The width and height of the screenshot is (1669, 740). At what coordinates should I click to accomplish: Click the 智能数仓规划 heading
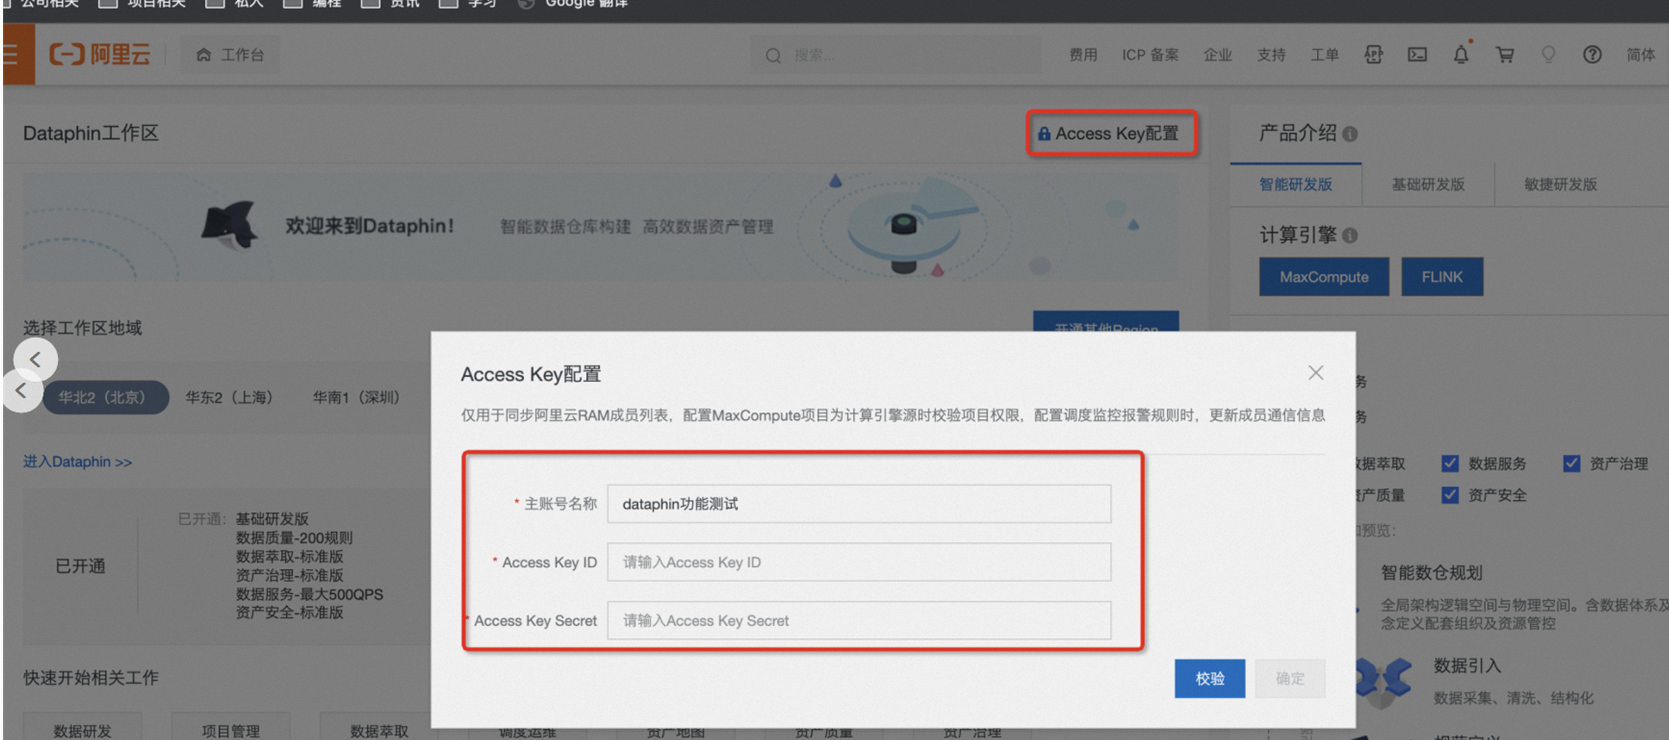[1431, 573]
